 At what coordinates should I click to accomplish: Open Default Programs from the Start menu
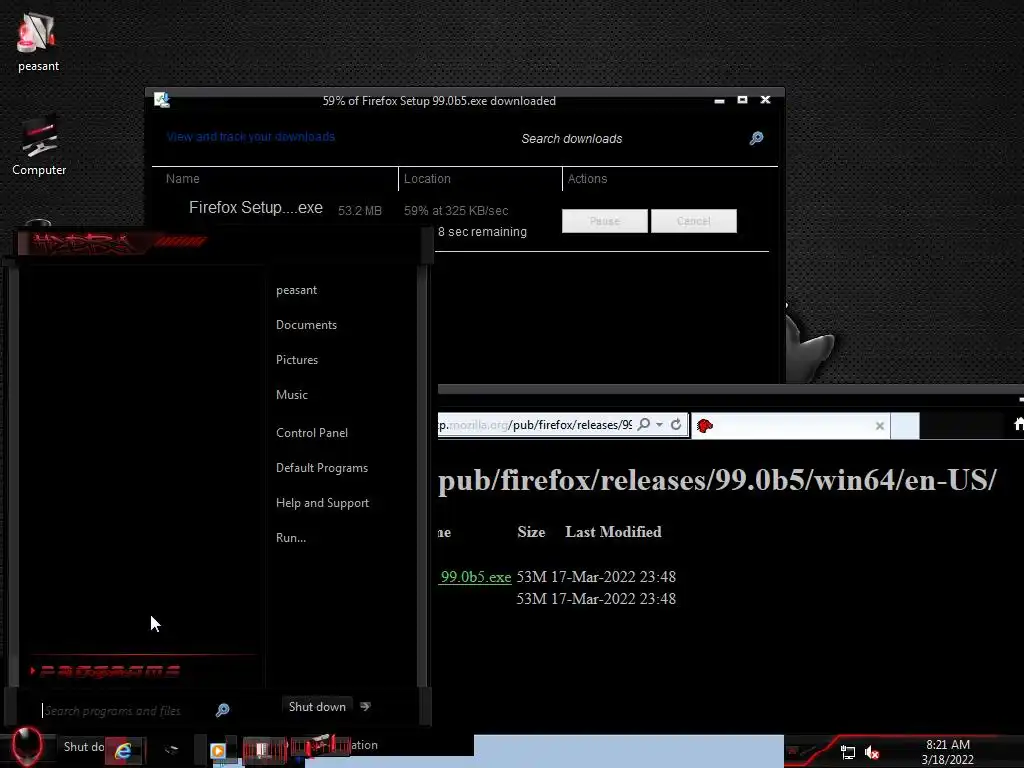[x=322, y=468]
